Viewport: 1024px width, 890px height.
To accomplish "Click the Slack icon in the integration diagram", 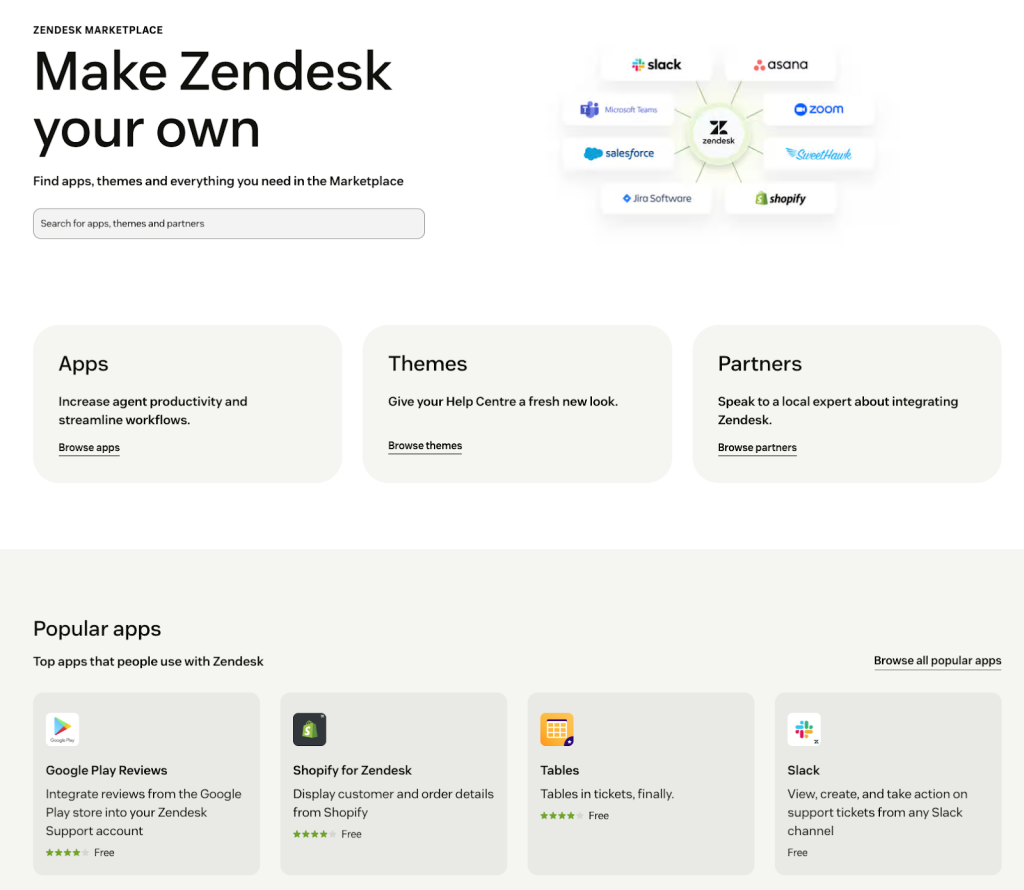I will 657,63.
